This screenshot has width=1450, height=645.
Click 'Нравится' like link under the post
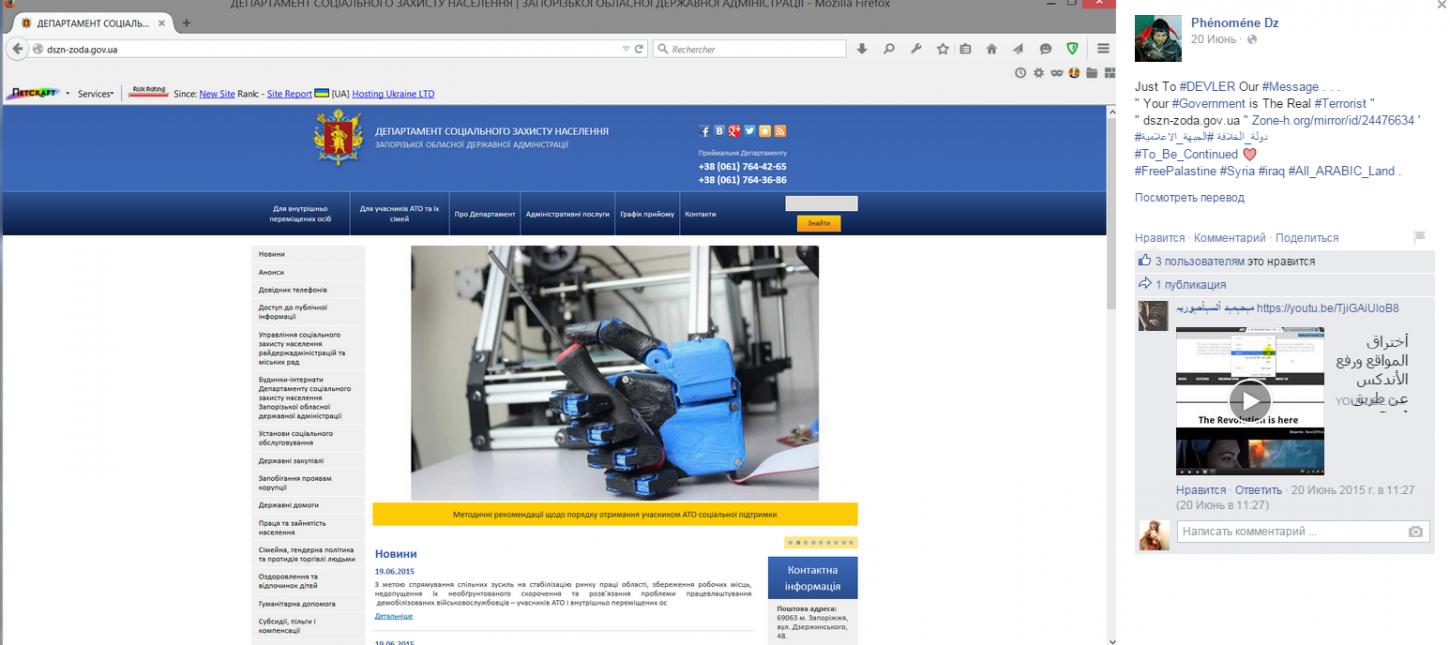1160,238
